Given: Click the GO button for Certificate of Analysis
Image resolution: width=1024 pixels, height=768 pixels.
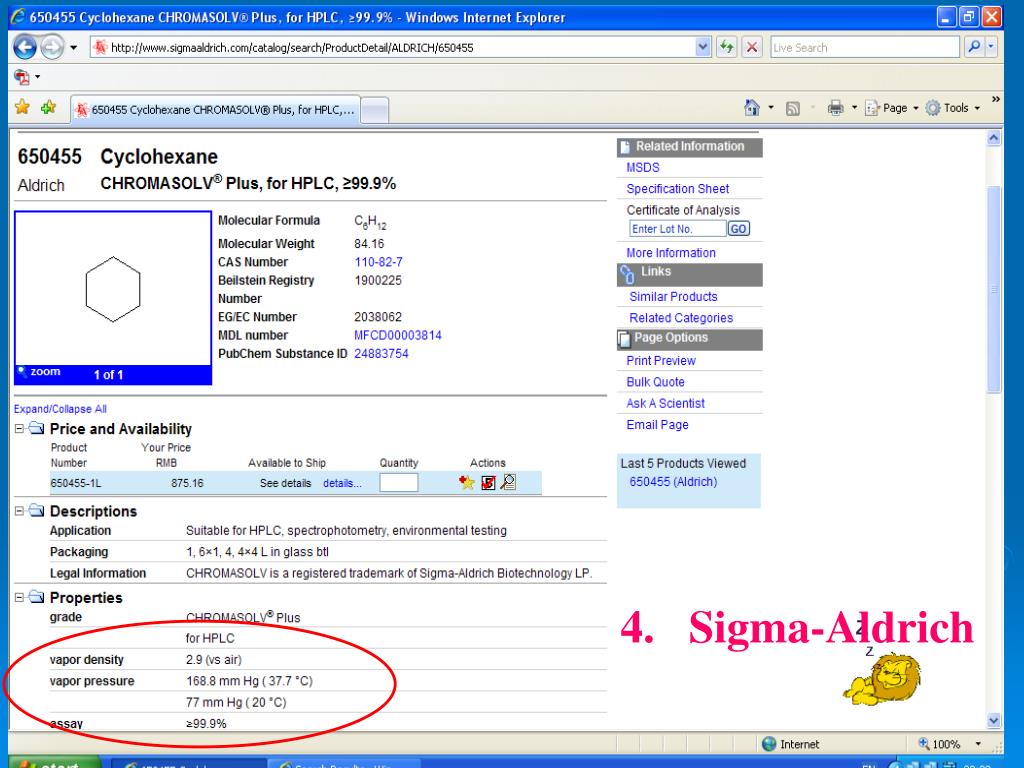Looking at the screenshot, I should 739,229.
